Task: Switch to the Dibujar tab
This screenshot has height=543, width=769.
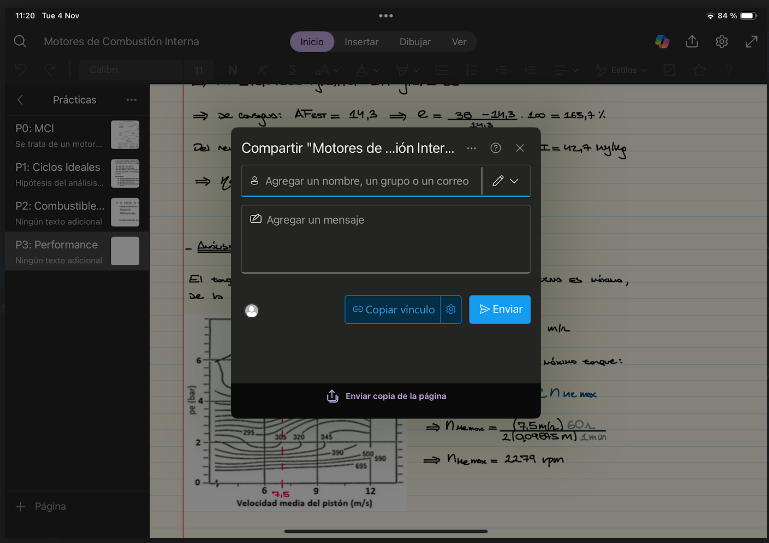Action: [x=415, y=42]
